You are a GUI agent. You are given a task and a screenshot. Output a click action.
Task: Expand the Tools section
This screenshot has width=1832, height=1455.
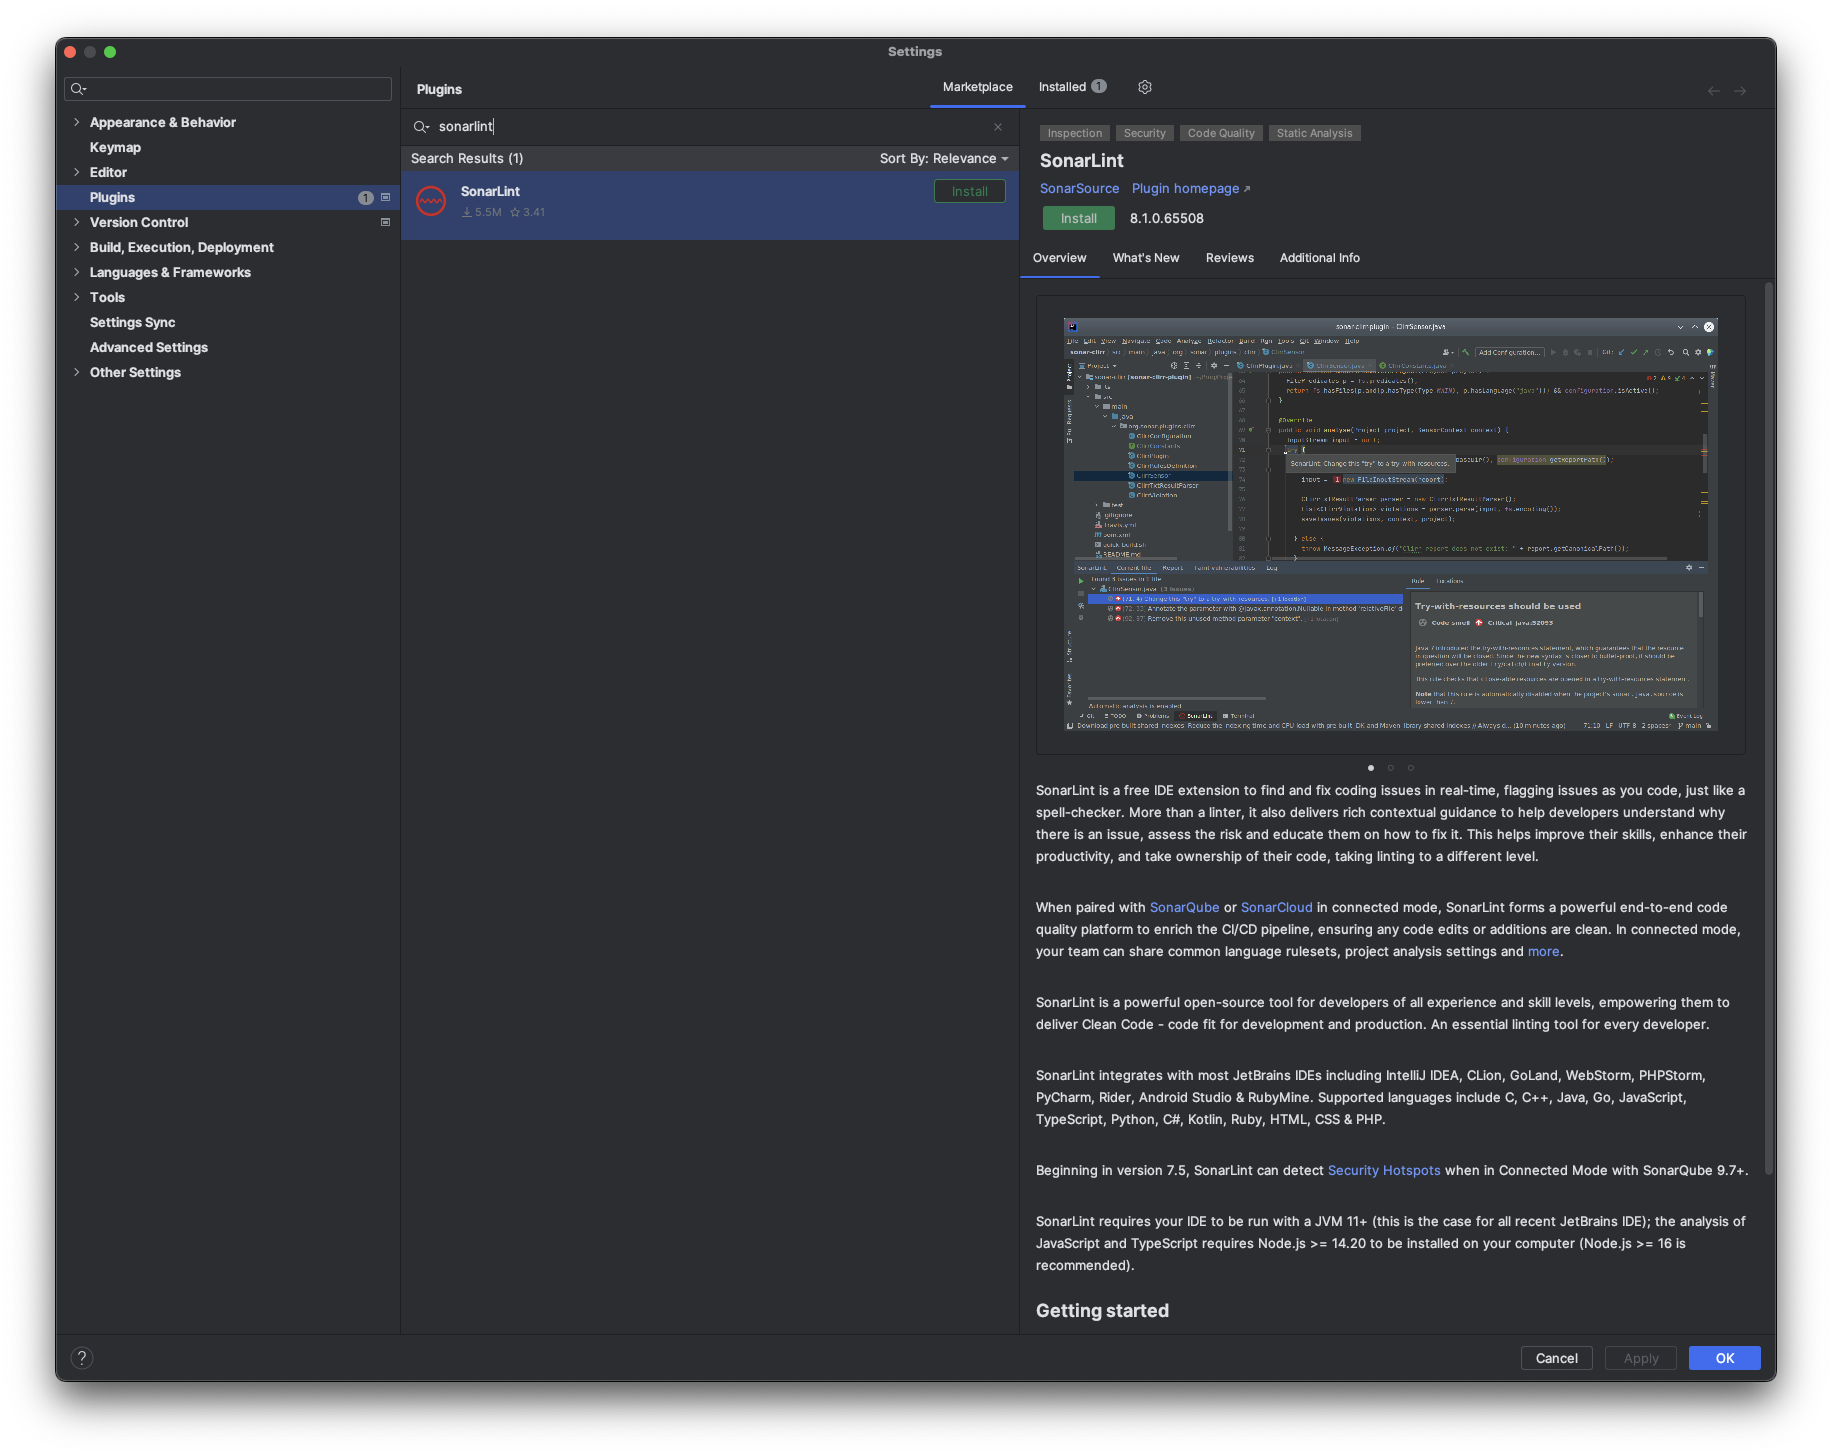[76, 297]
